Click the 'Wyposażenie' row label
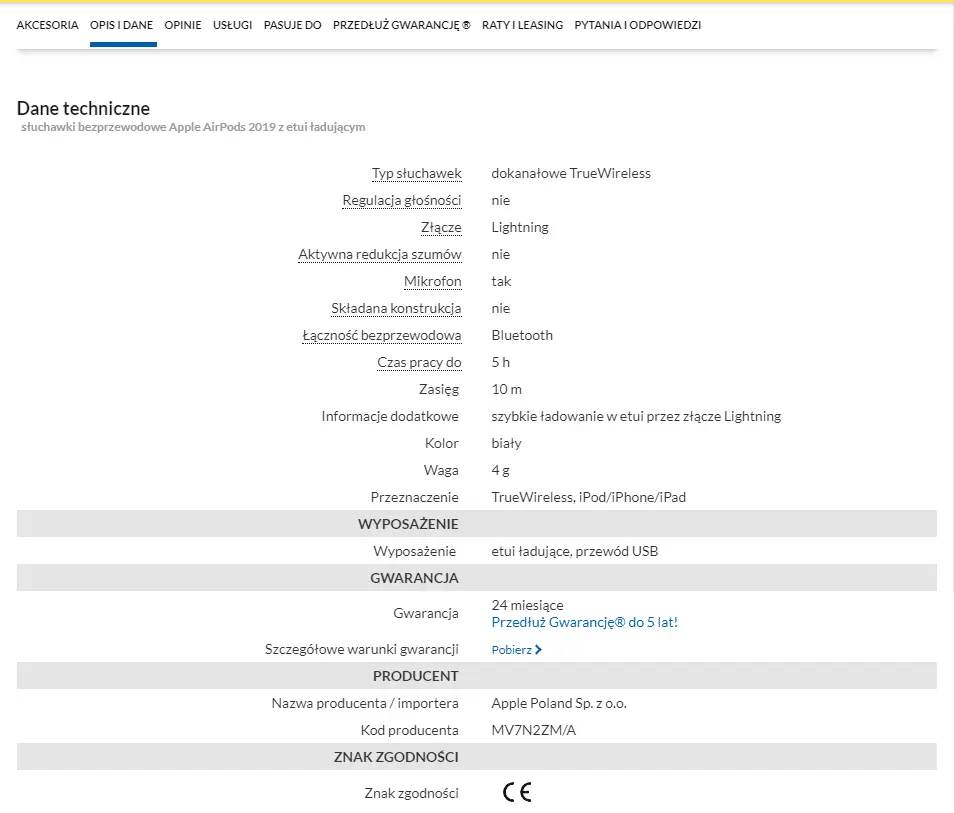Image resolution: width=954 pixels, height=813 pixels. point(415,551)
